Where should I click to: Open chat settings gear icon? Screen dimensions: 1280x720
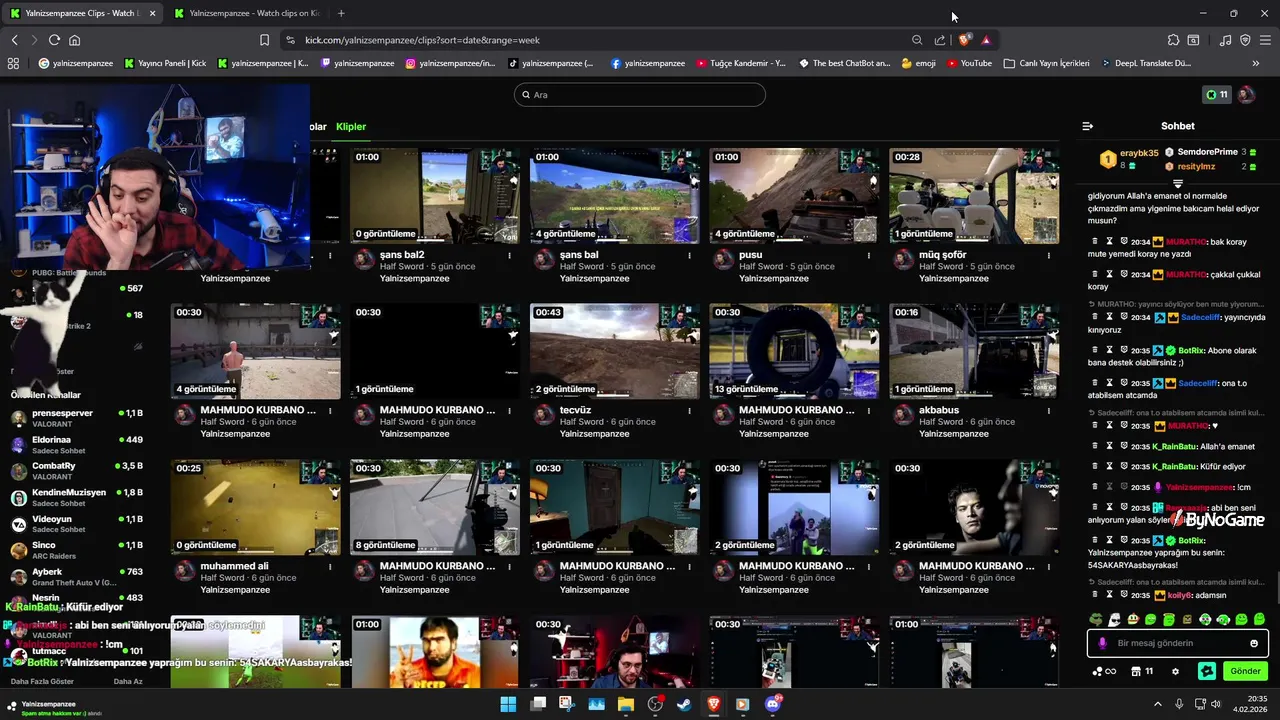tap(1175, 671)
